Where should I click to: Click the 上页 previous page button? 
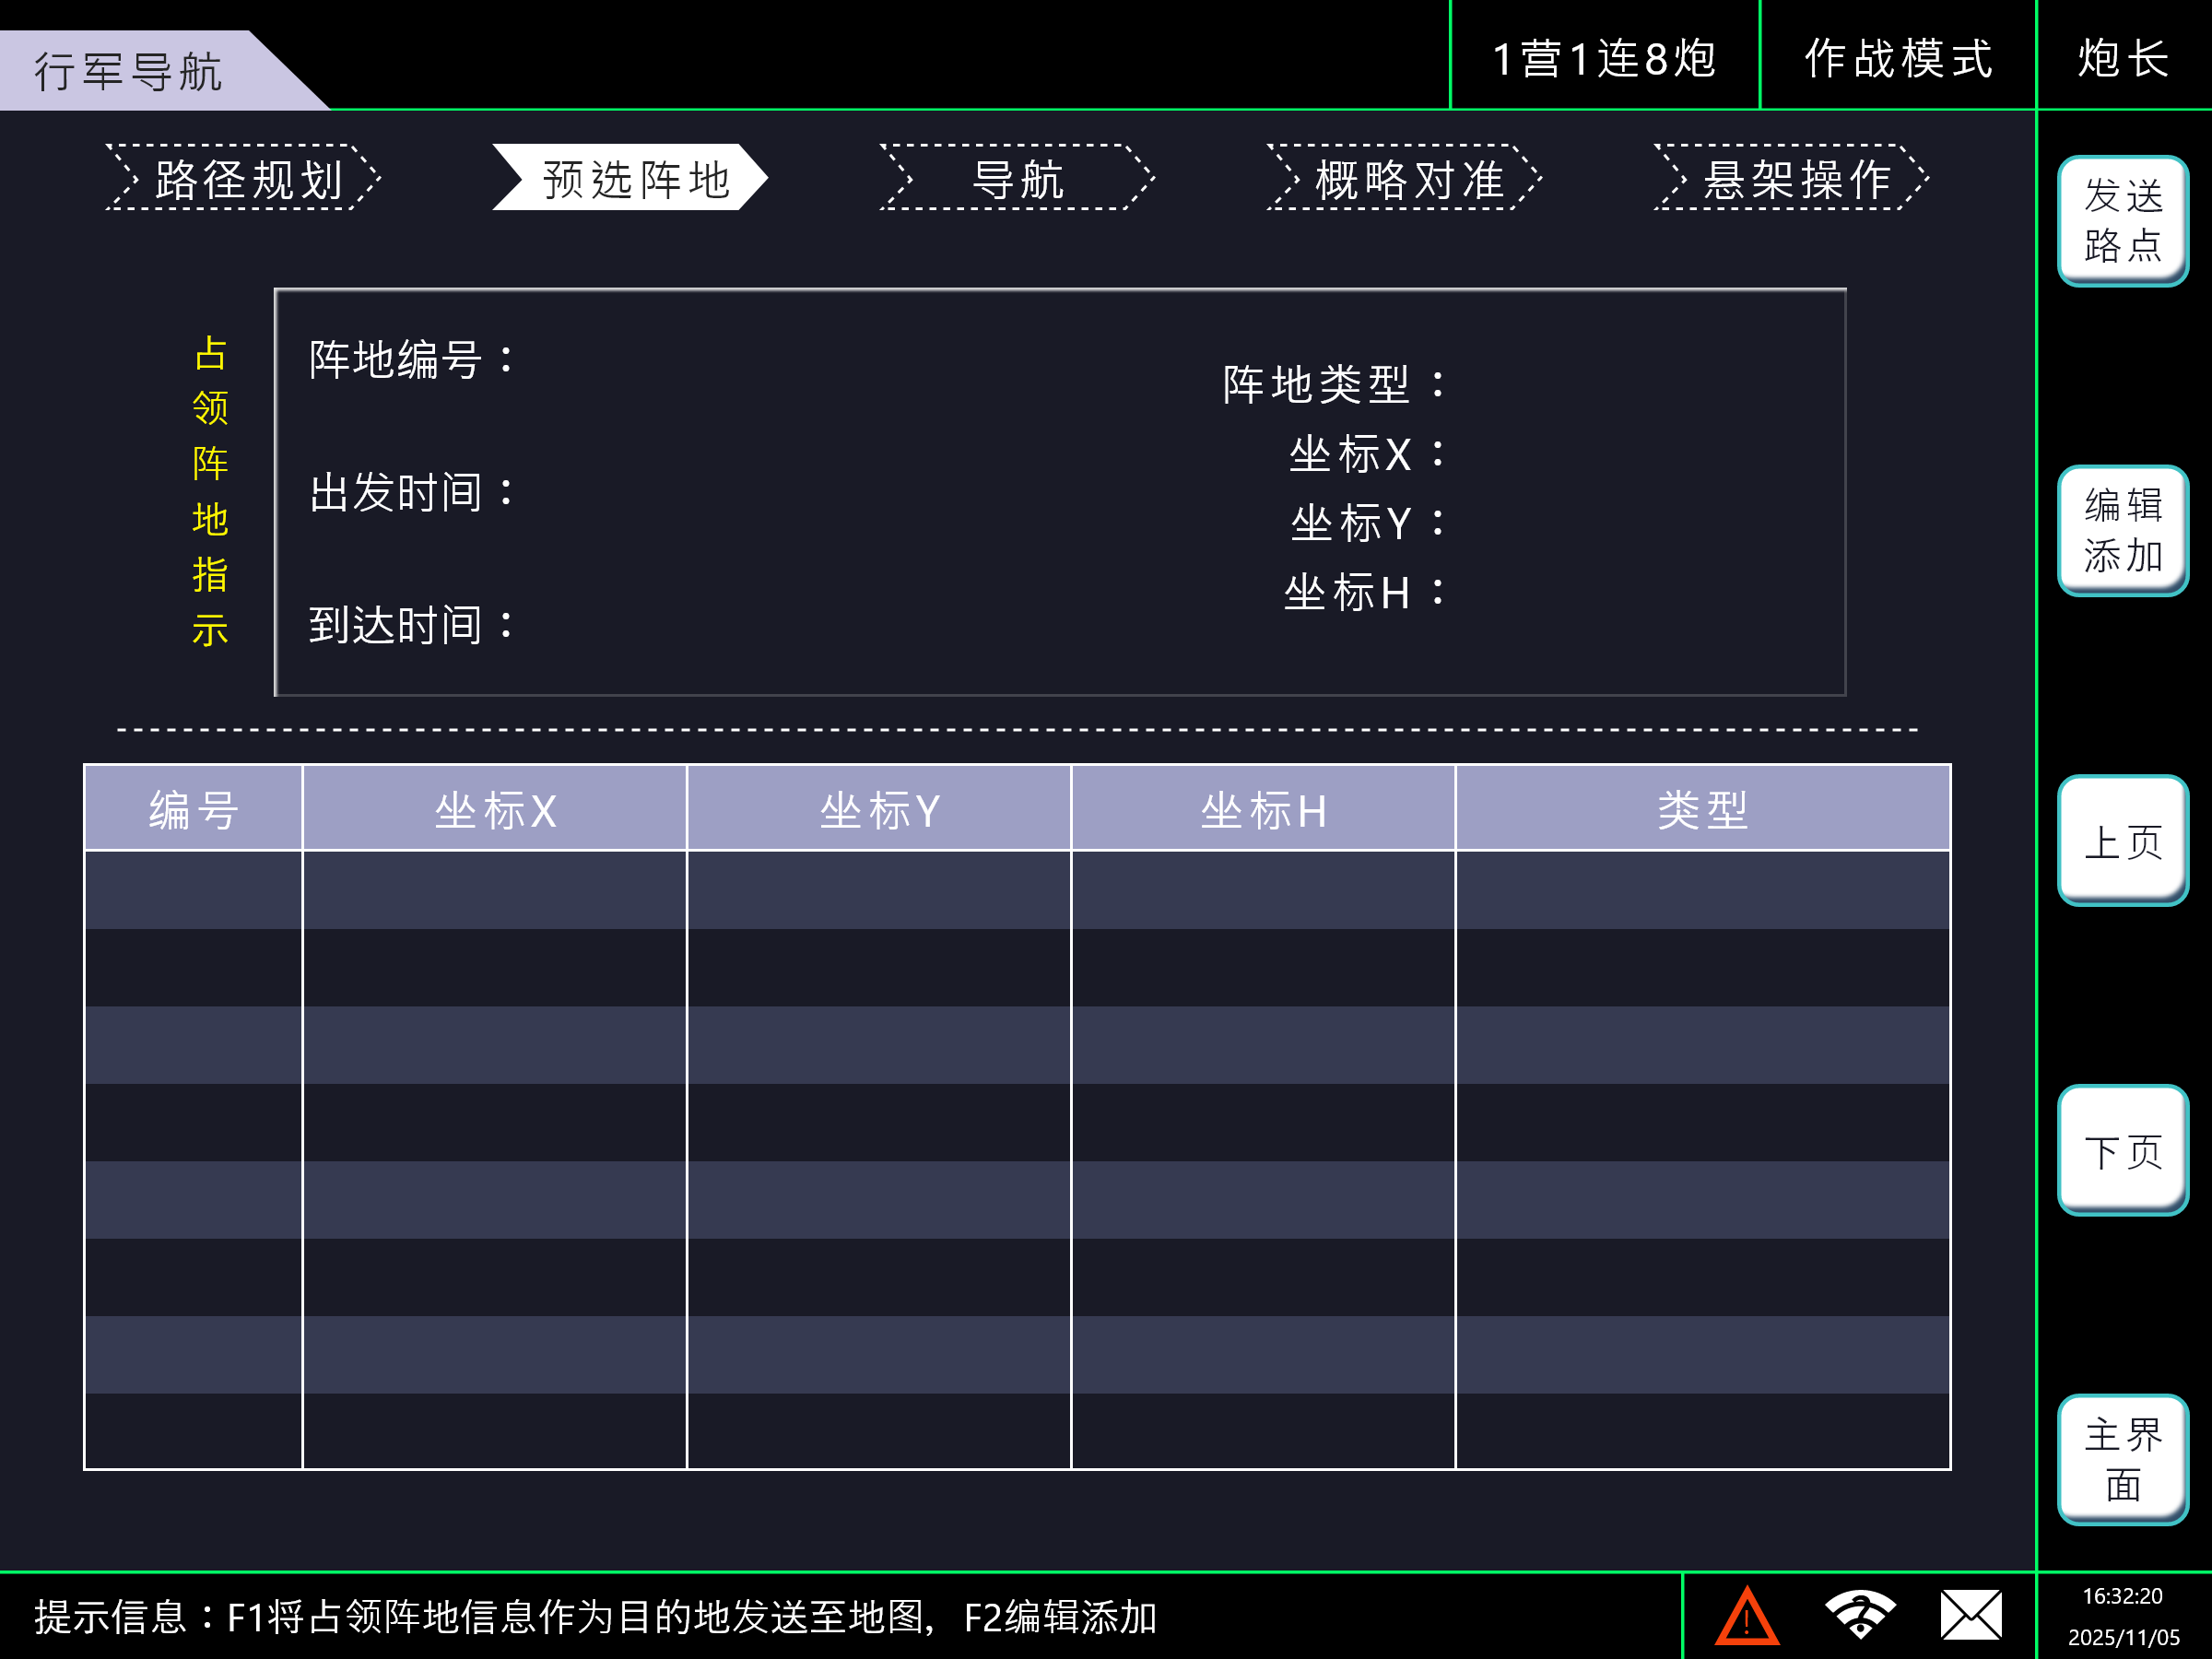tap(2122, 841)
